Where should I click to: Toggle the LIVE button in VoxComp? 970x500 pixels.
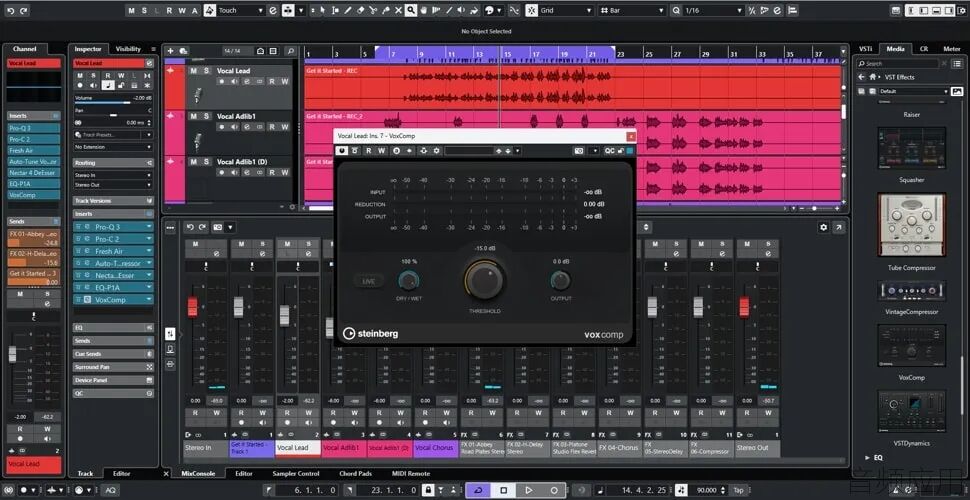coord(369,282)
